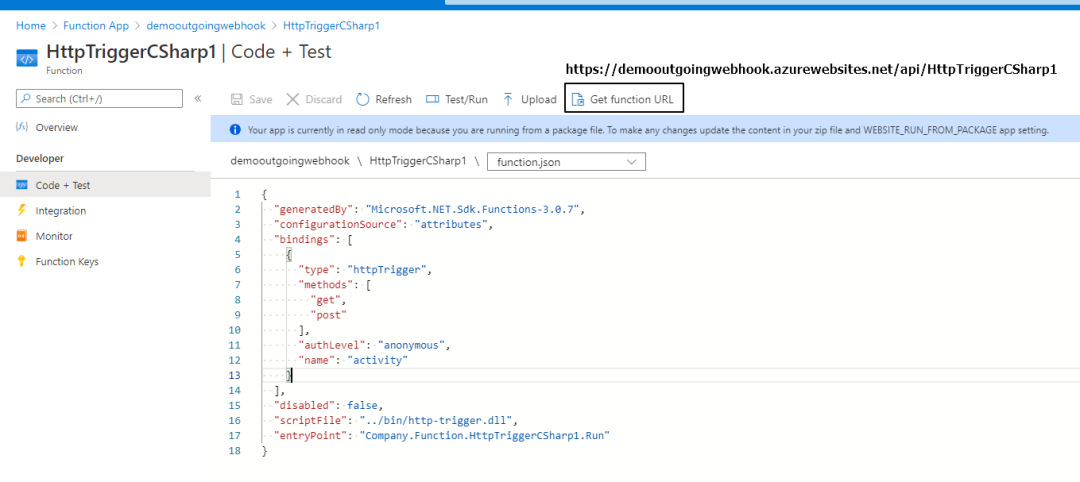Click line number 13 in the gutter

tap(234, 375)
